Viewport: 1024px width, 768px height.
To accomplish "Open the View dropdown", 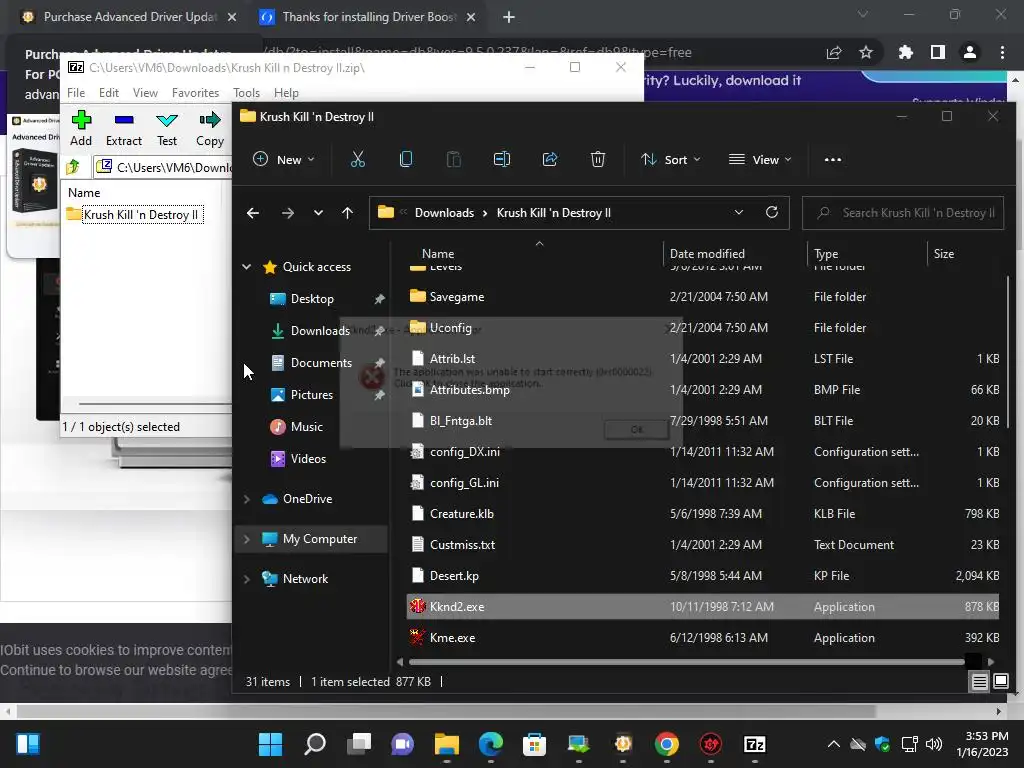I will click(760, 159).
